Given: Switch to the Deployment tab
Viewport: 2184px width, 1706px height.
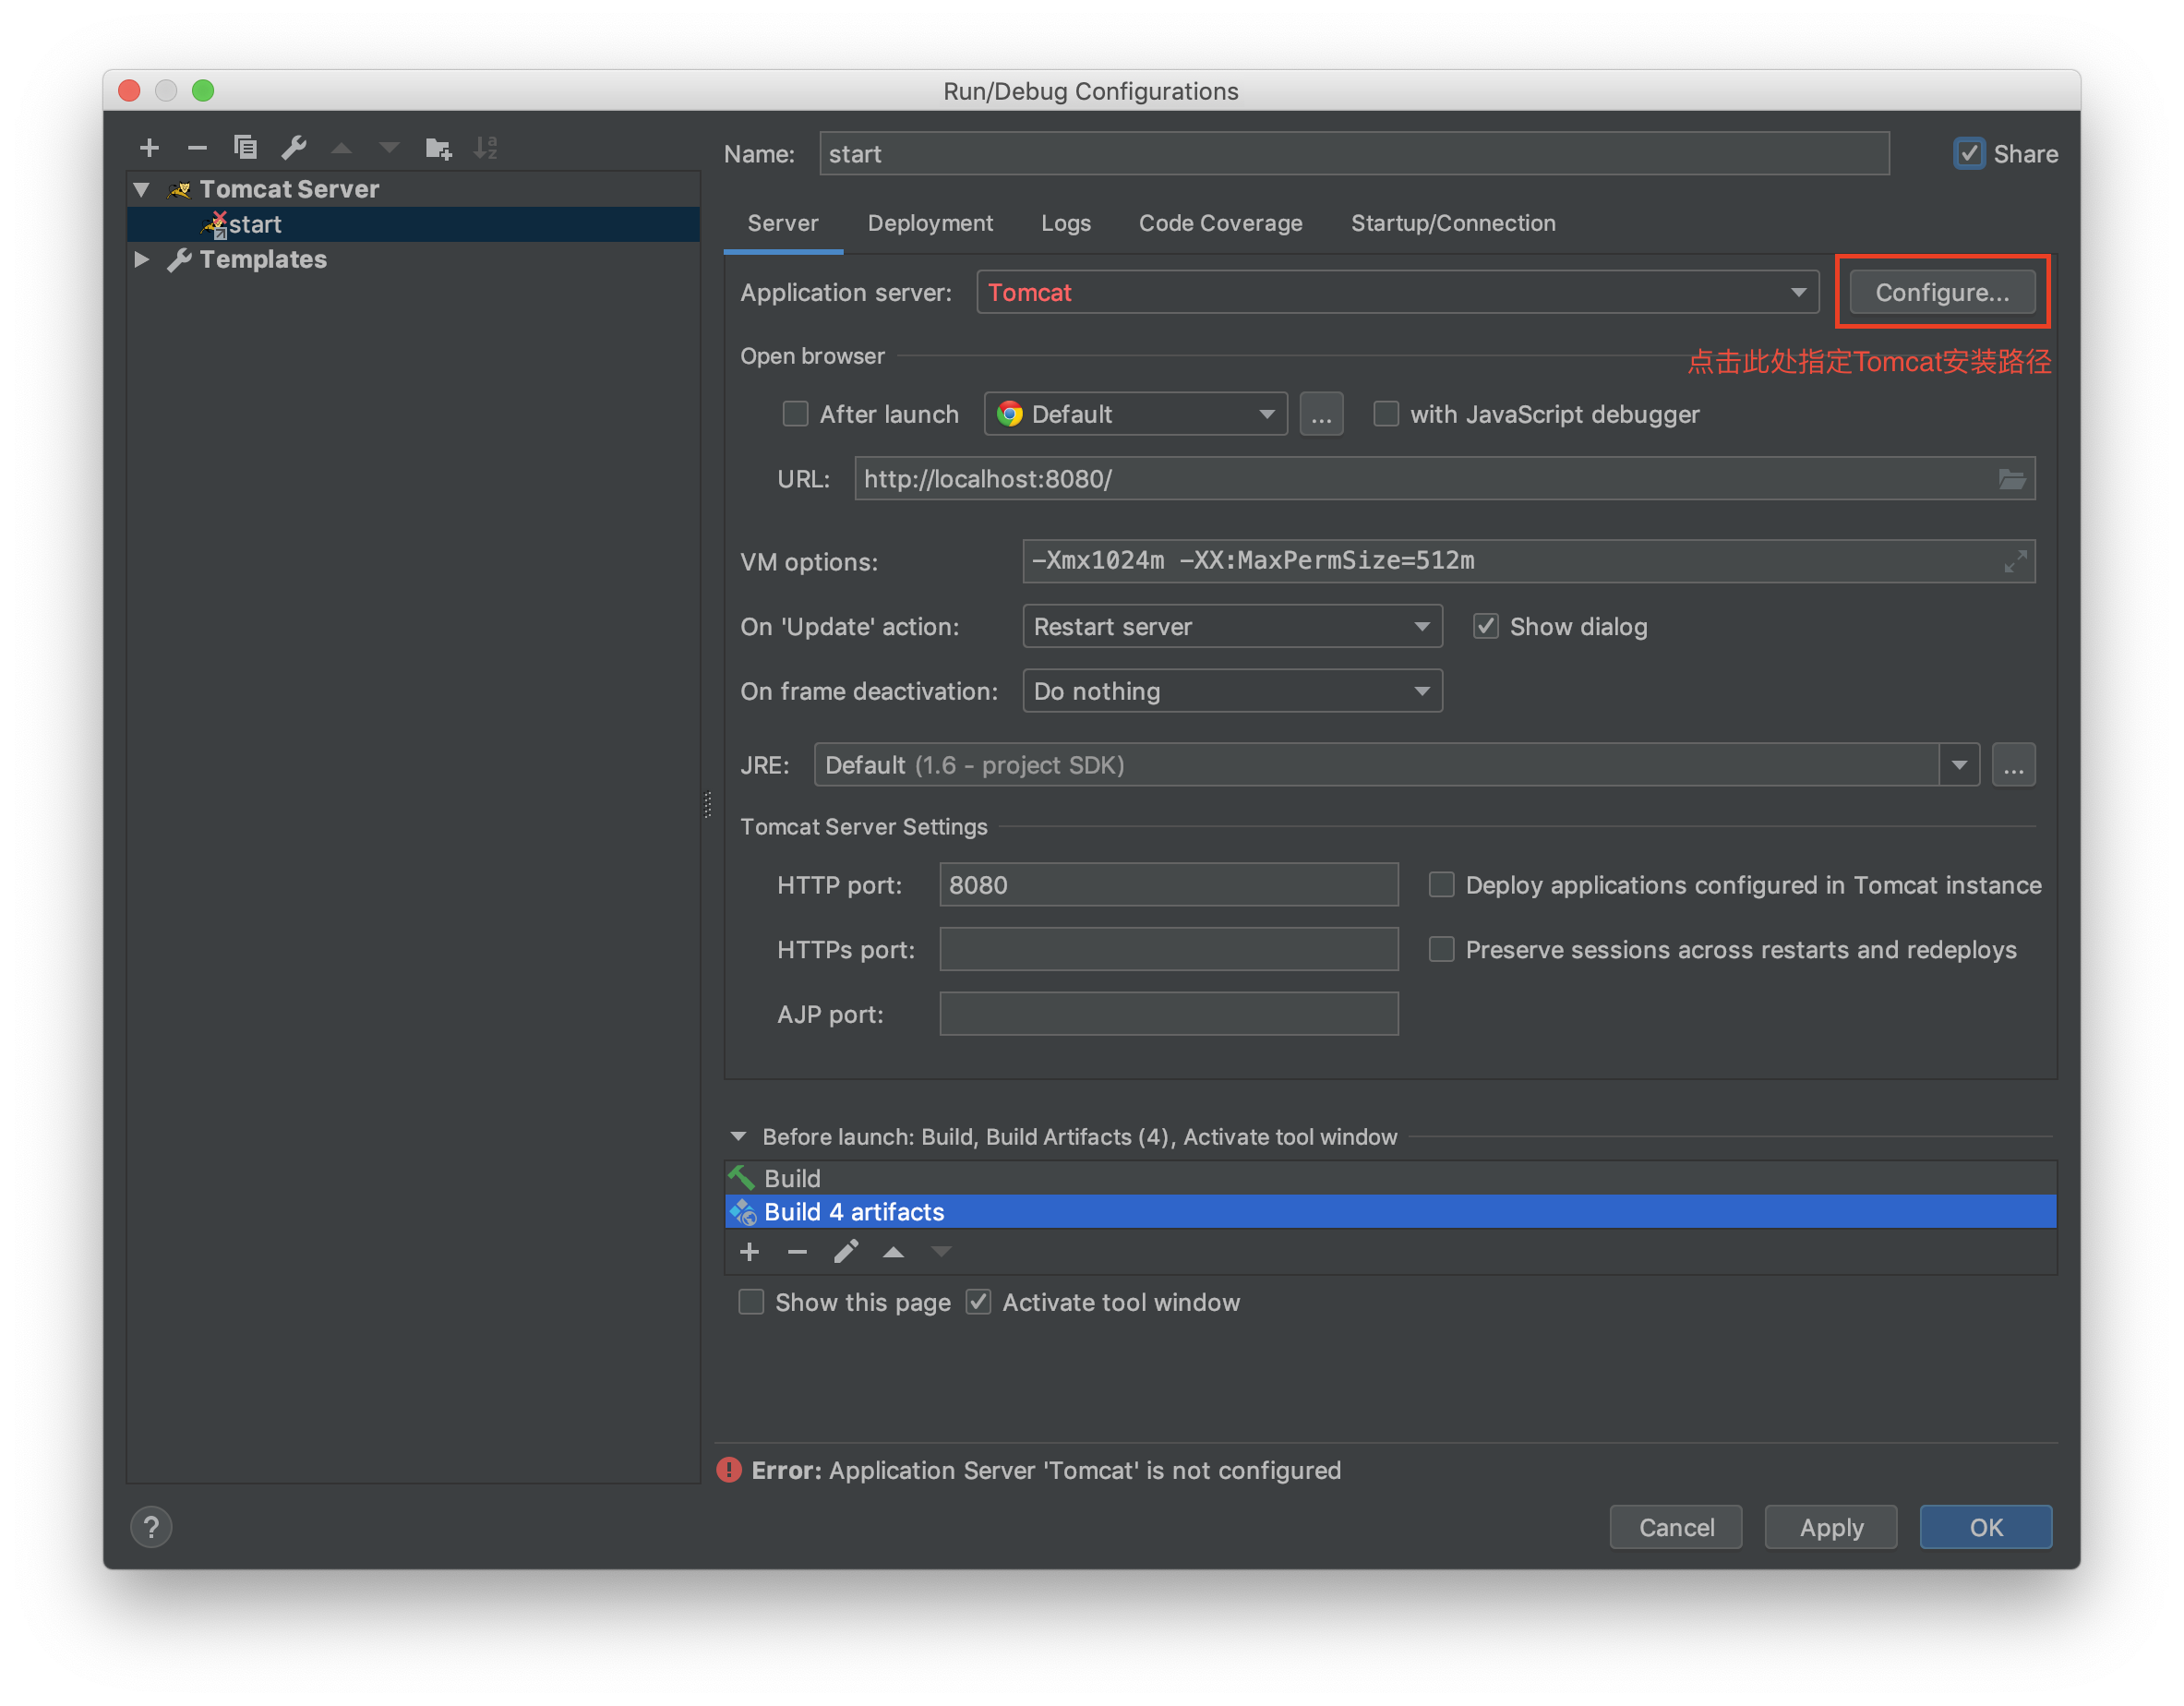Looking at the screenshot, I should click(929, 222).
